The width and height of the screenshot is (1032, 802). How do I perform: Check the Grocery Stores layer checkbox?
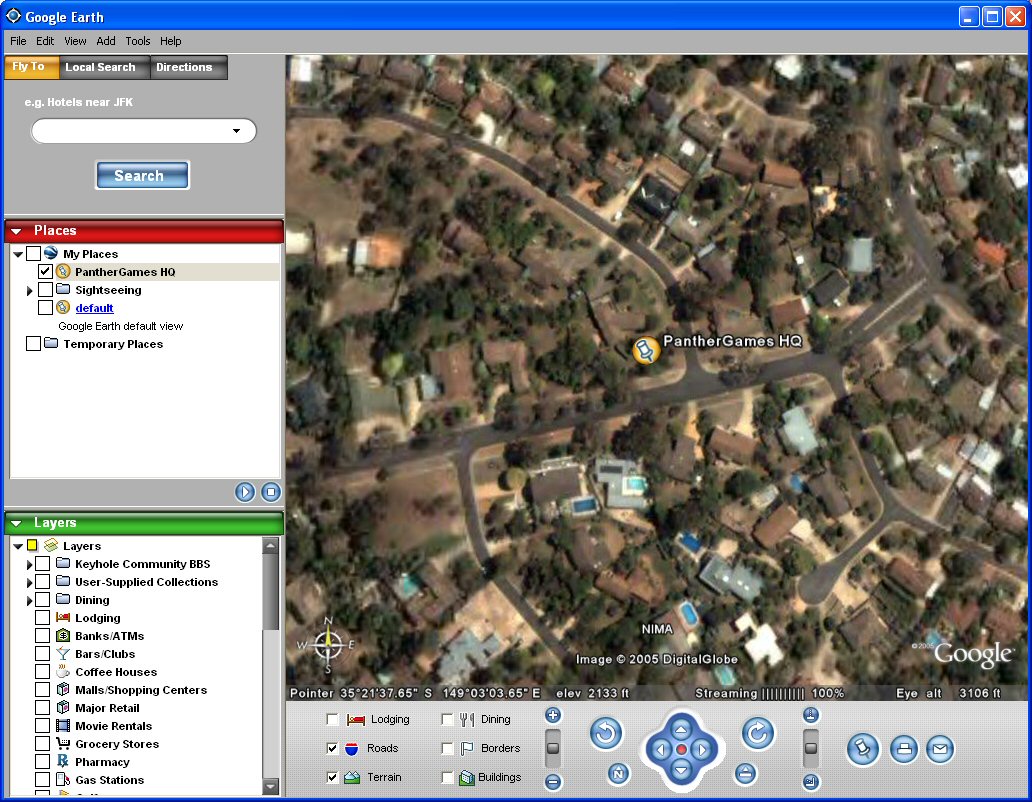pos(42,743)
